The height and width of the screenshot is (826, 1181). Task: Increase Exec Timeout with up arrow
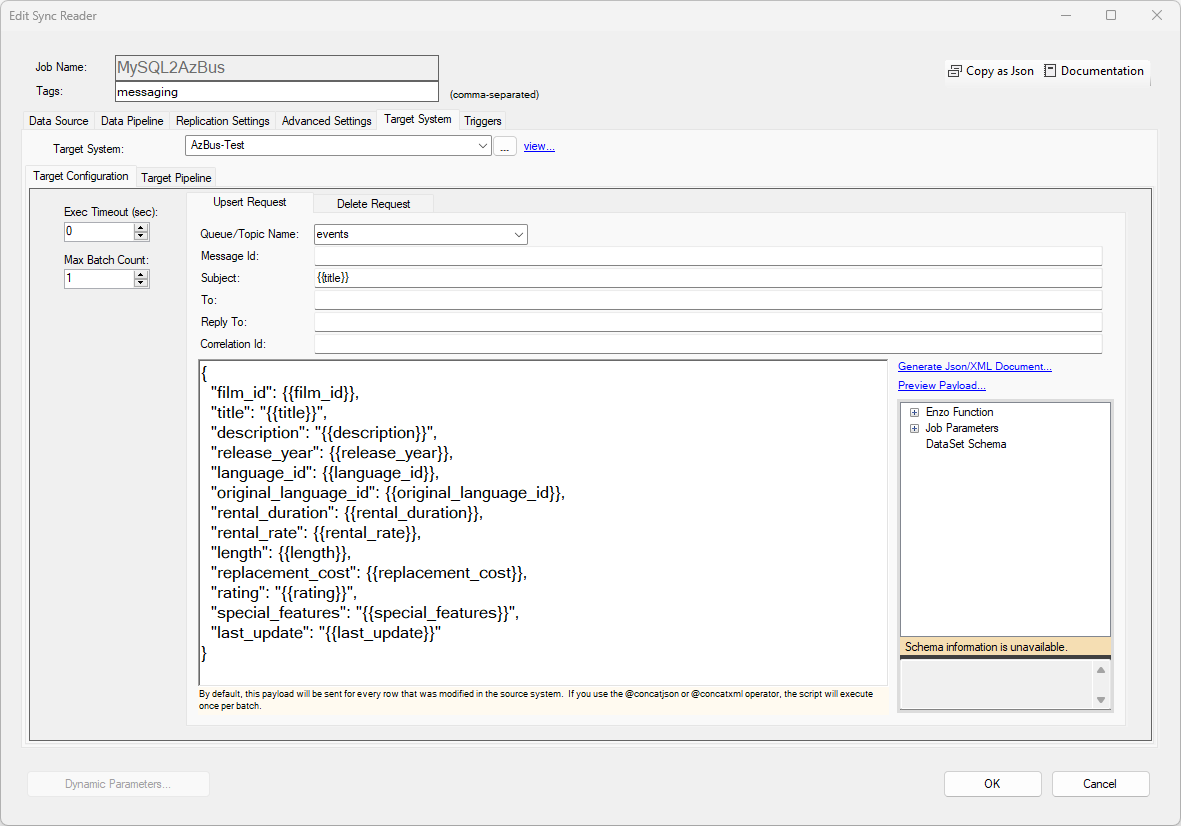(141, 227)
